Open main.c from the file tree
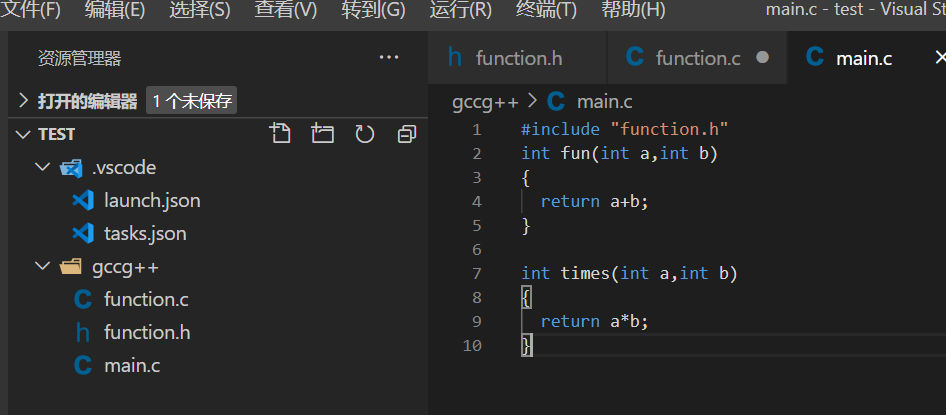 [132, 365]
